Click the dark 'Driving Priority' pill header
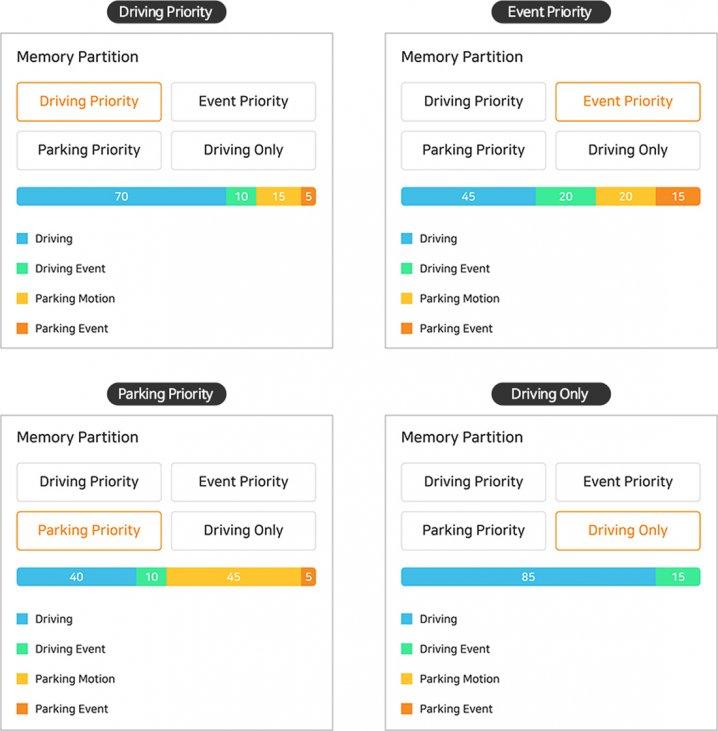The height and width of the screenshot is (731, 718). [166, 12]
